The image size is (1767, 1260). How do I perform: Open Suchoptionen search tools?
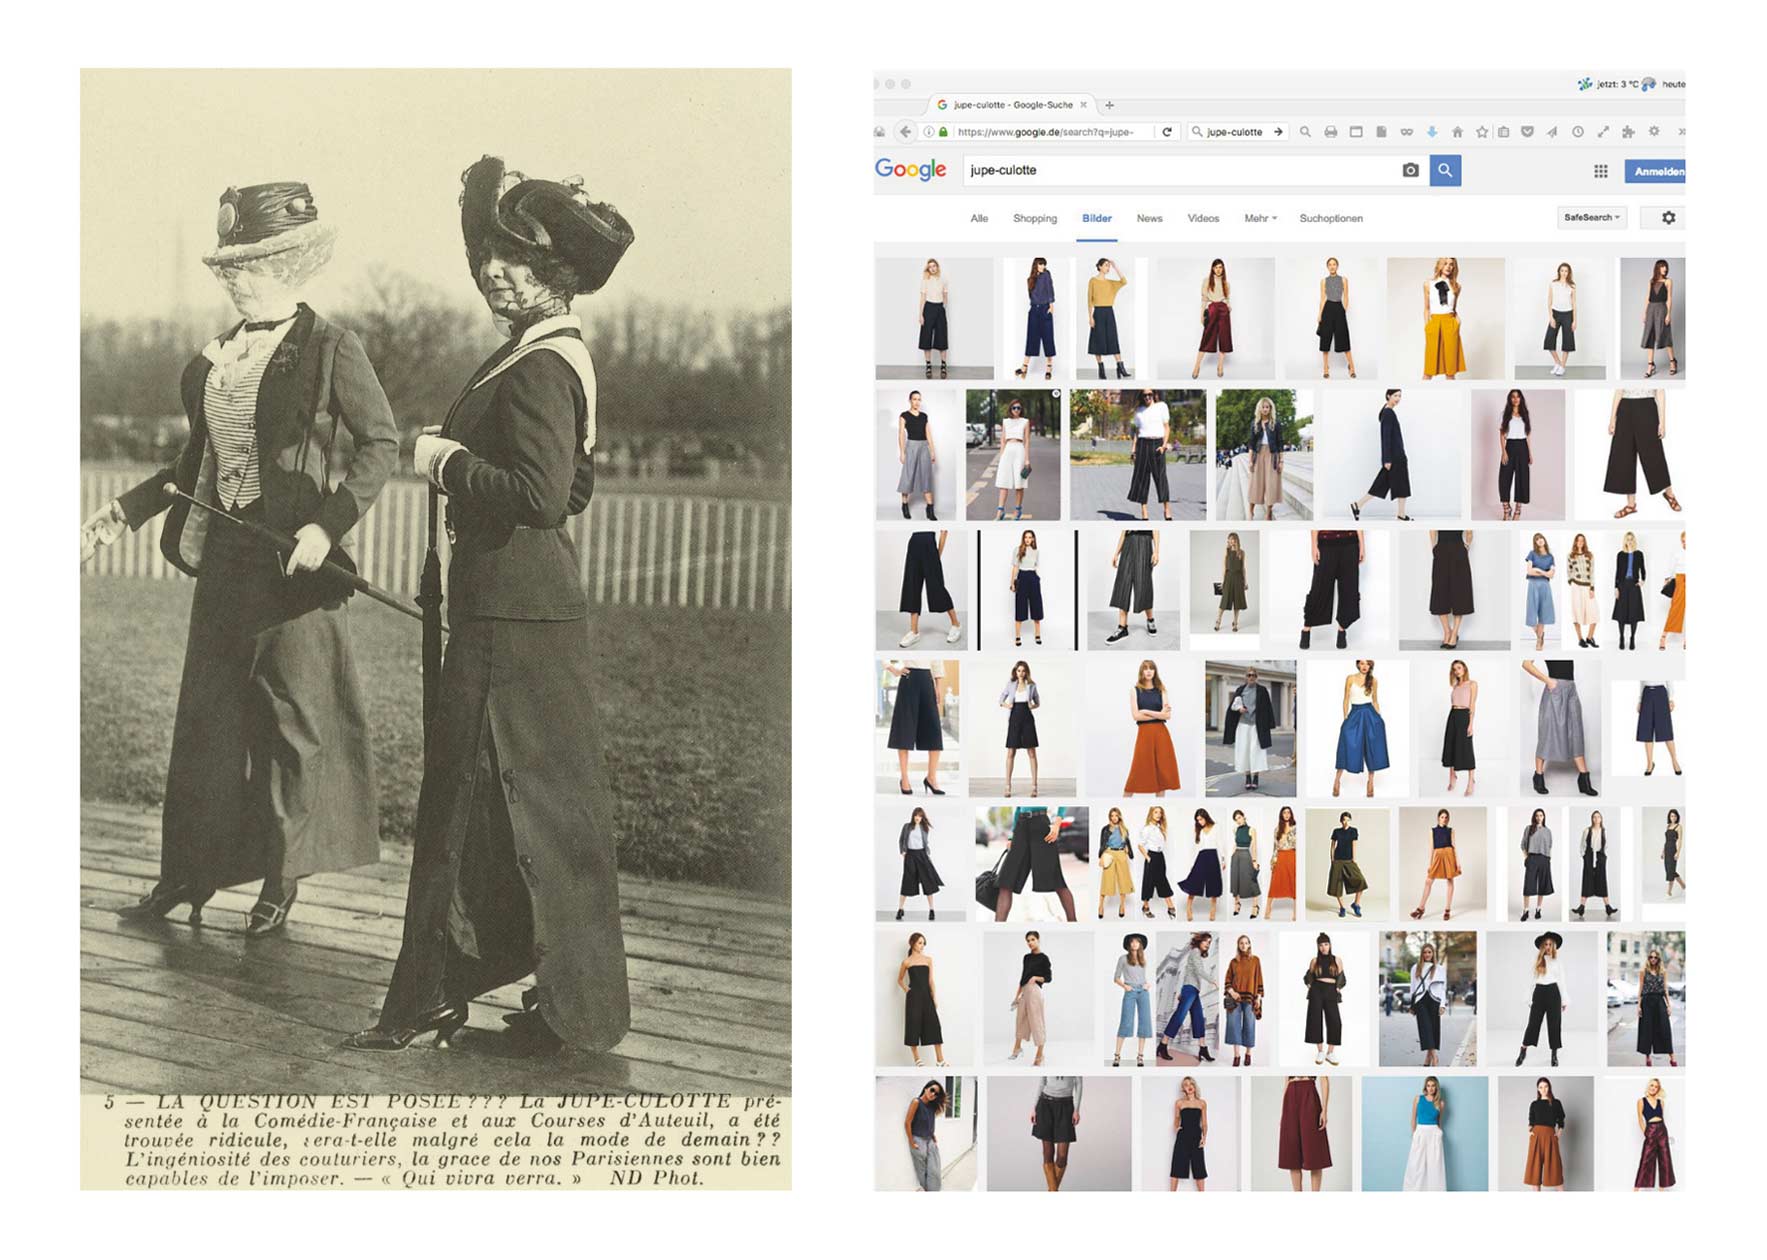(x=1330, y=219)
